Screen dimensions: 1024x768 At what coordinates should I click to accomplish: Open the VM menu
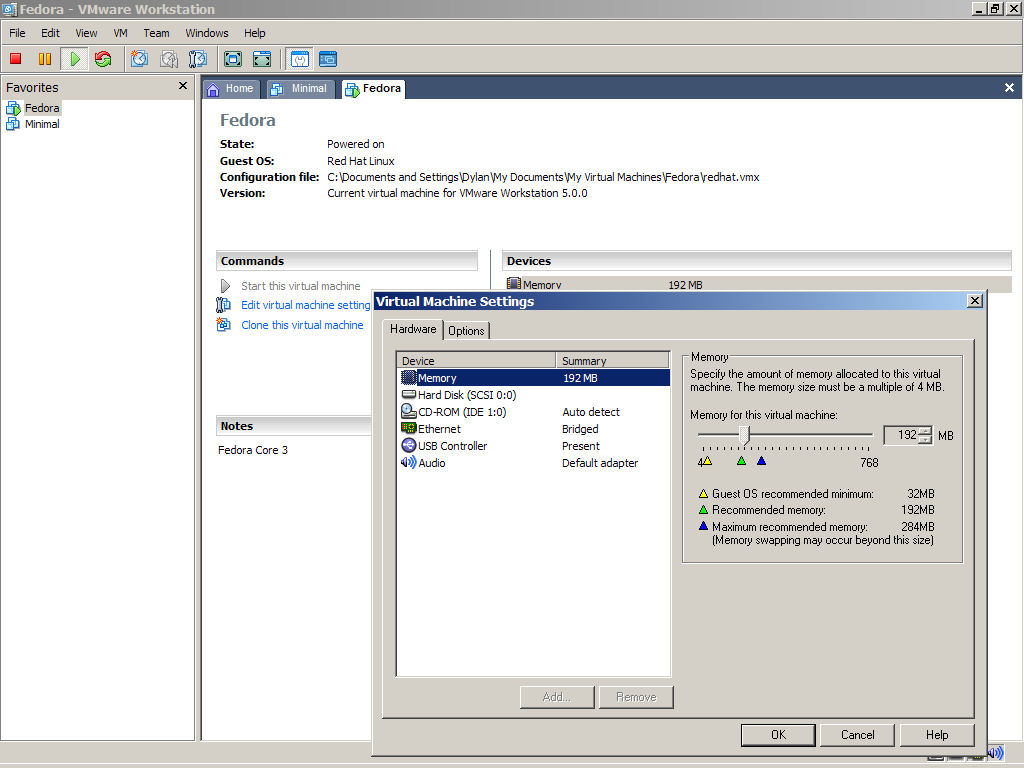(x=120, y=33)
